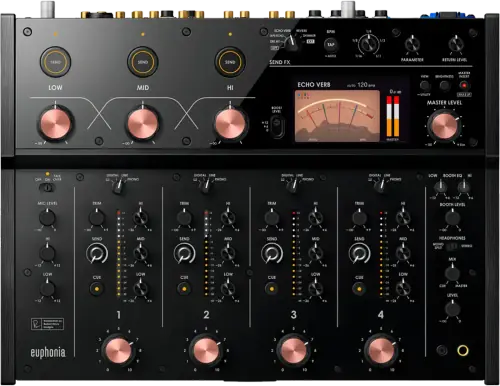Click the BOOTH EQ HI knob

pyautogui.click(x=463, y=187)
